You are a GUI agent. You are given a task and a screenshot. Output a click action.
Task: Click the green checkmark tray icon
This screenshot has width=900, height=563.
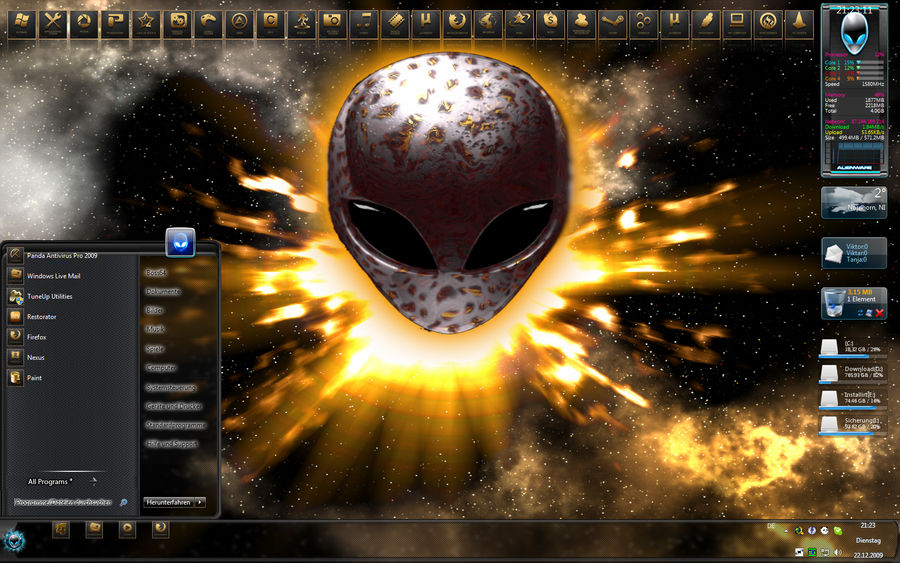[838, 531]
